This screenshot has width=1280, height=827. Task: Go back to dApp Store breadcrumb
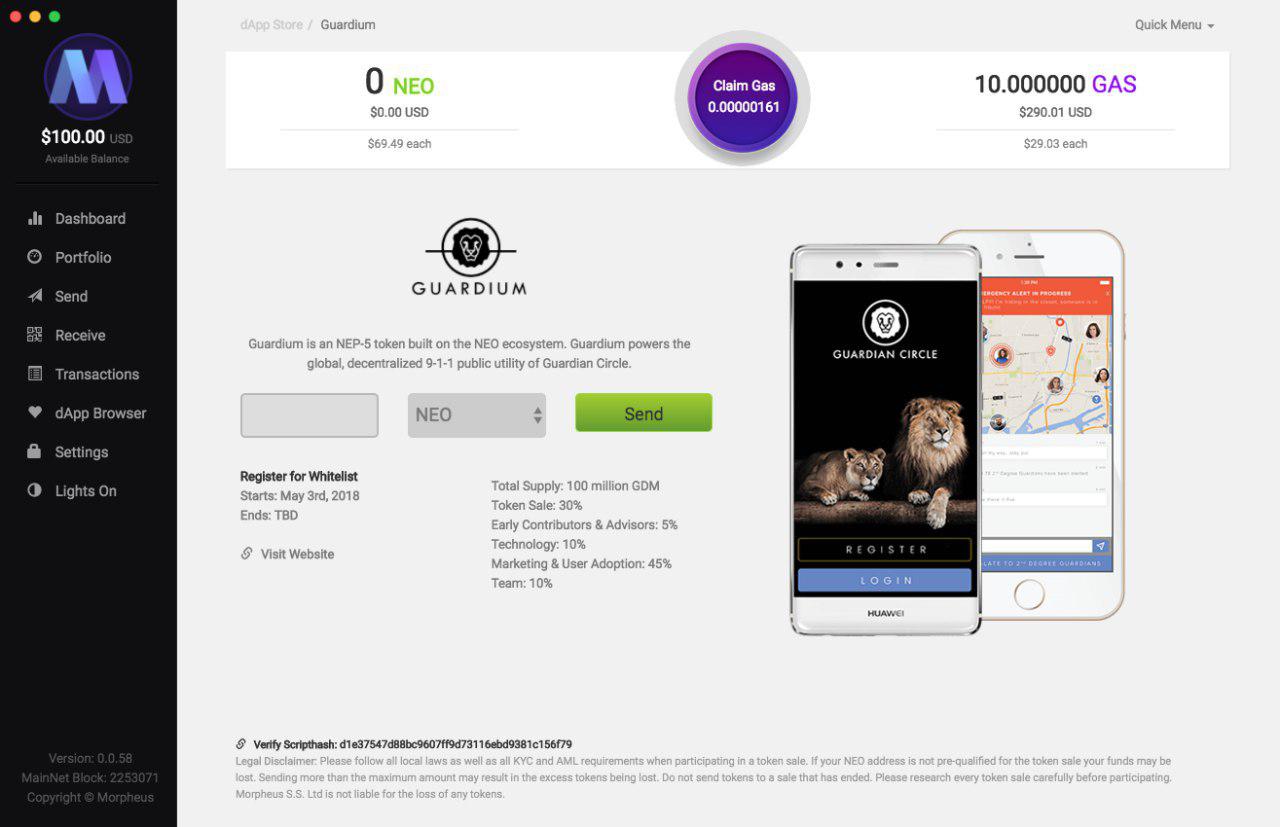tap(271, 25)
